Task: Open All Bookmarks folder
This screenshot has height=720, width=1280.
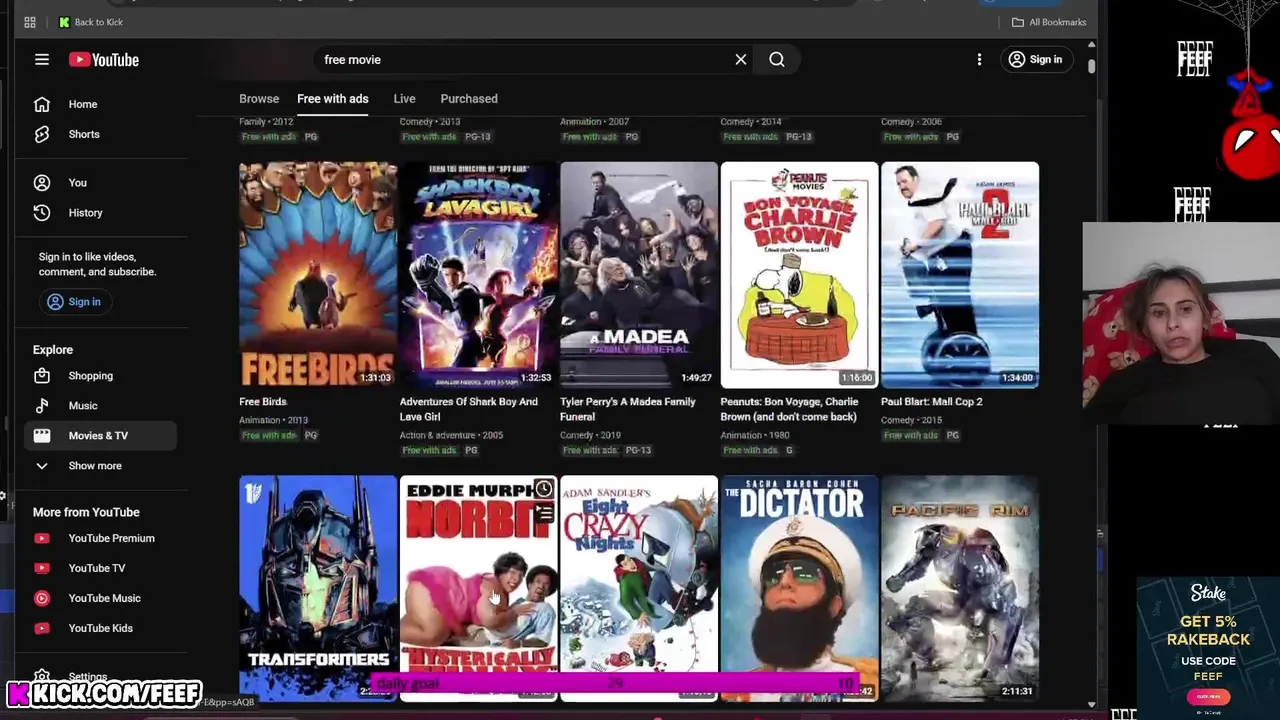Action: 1049,22
